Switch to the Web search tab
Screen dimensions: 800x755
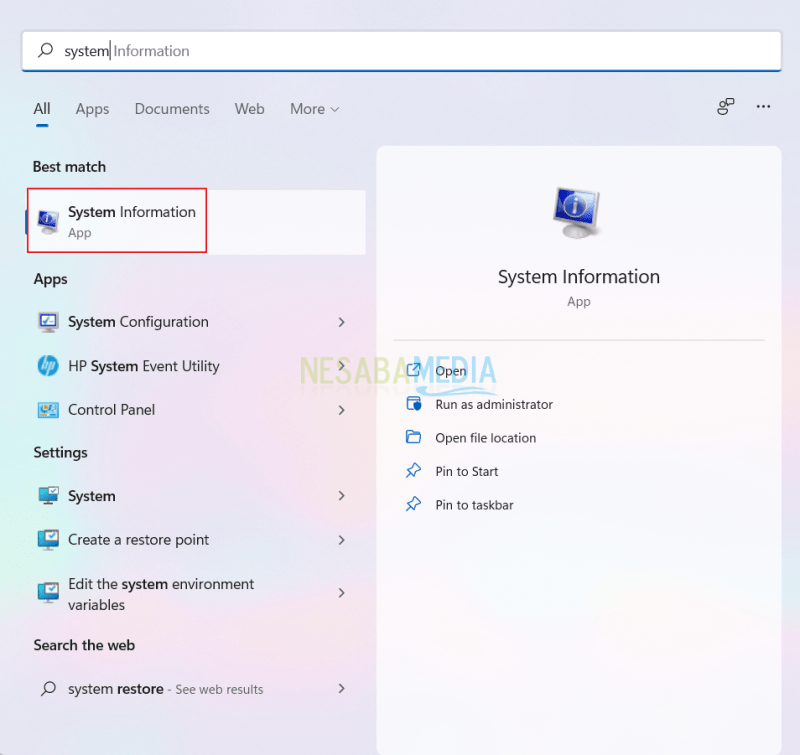click(x=249, y=109)
